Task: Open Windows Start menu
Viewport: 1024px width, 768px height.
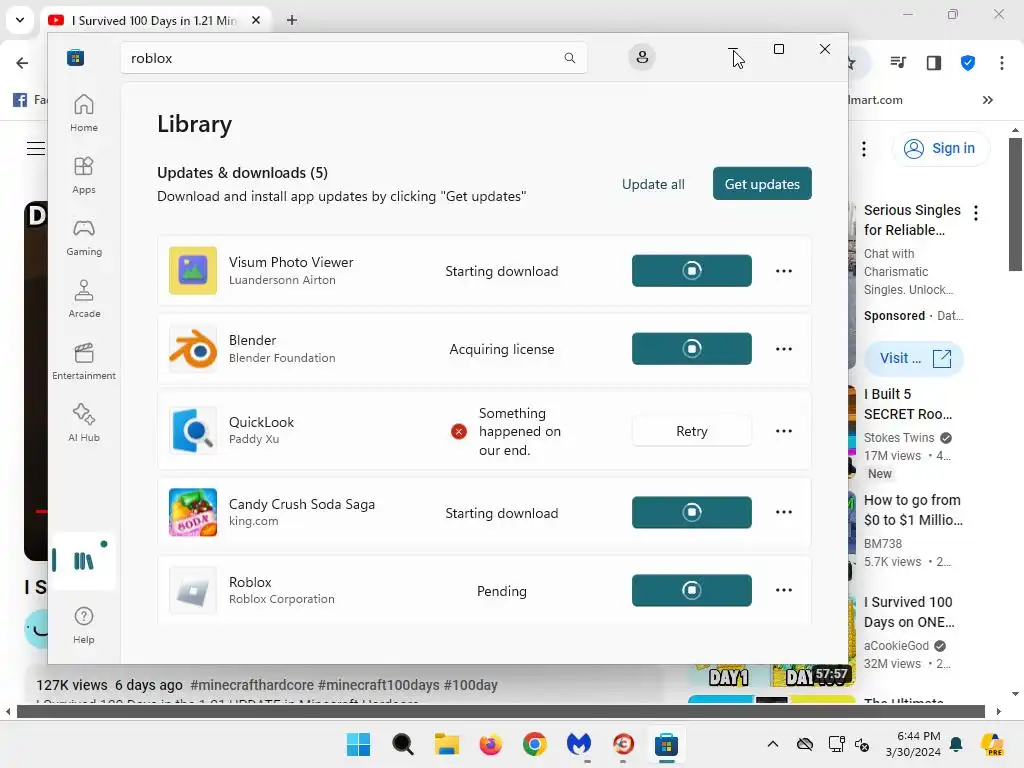Action: coord(359,744)
